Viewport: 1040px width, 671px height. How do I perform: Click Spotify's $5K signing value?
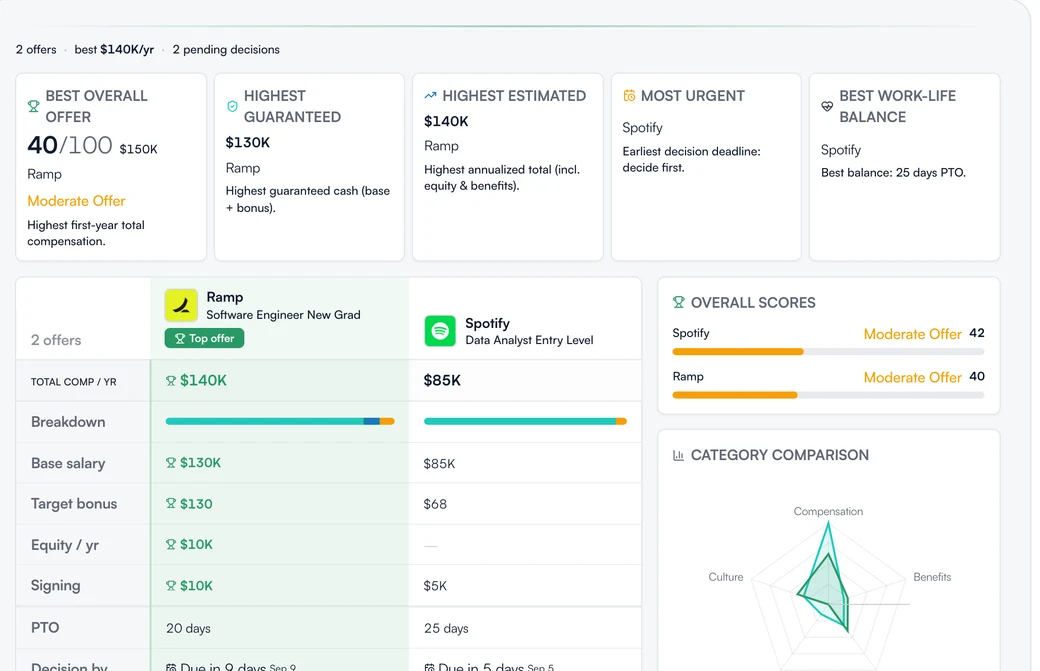tap(435, 586)
